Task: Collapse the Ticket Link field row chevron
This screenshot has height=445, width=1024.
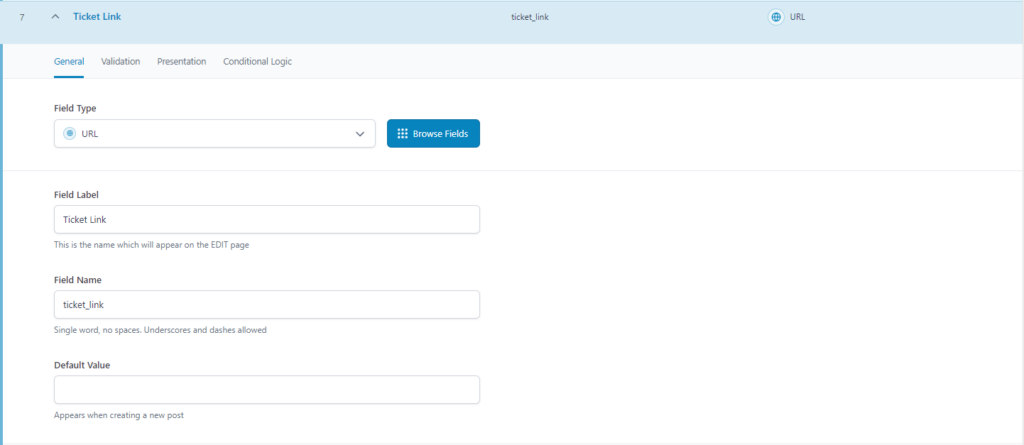Action: (56, 18)
